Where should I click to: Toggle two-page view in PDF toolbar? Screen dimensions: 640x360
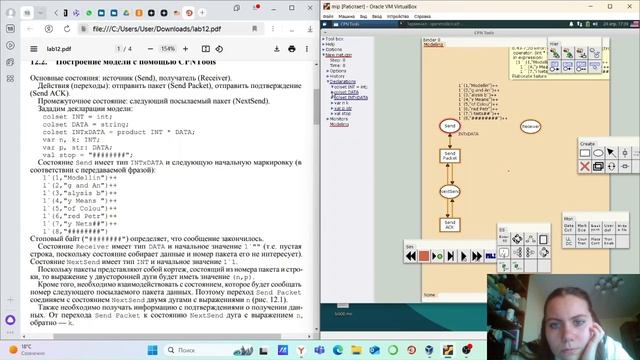tap(206, 49)
